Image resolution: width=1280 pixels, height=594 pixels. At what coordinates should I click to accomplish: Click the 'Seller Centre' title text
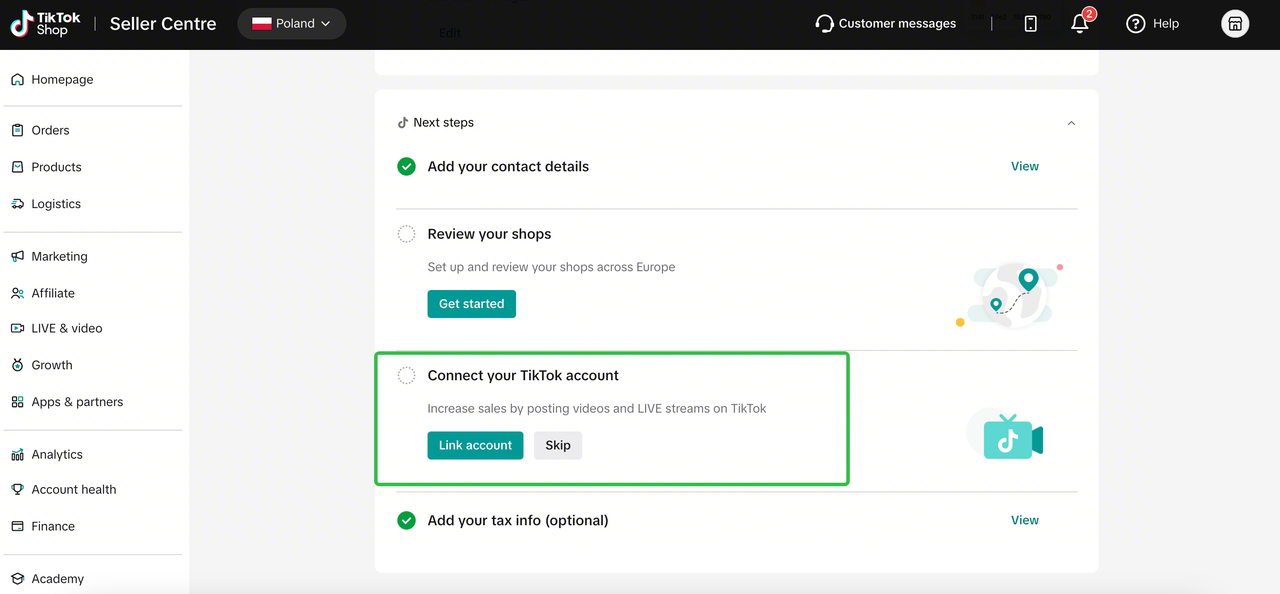click(x=163, y=24)
